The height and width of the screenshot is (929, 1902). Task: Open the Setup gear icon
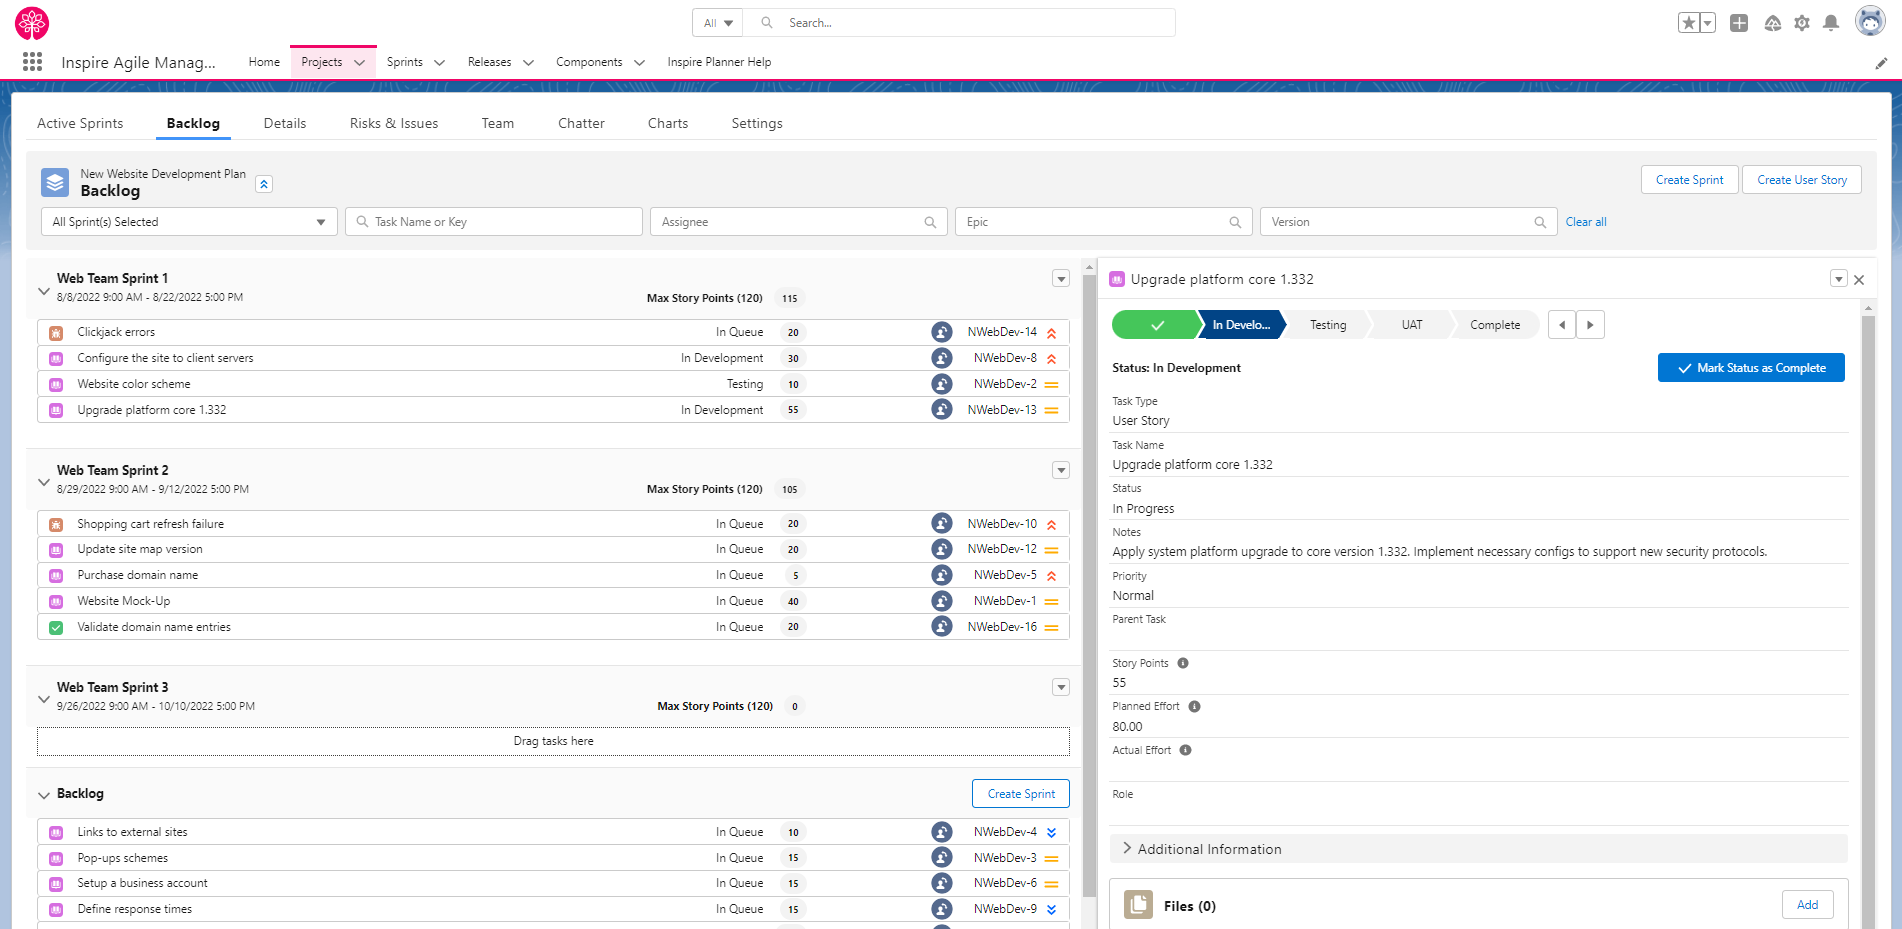click(x=1802, y=23)
